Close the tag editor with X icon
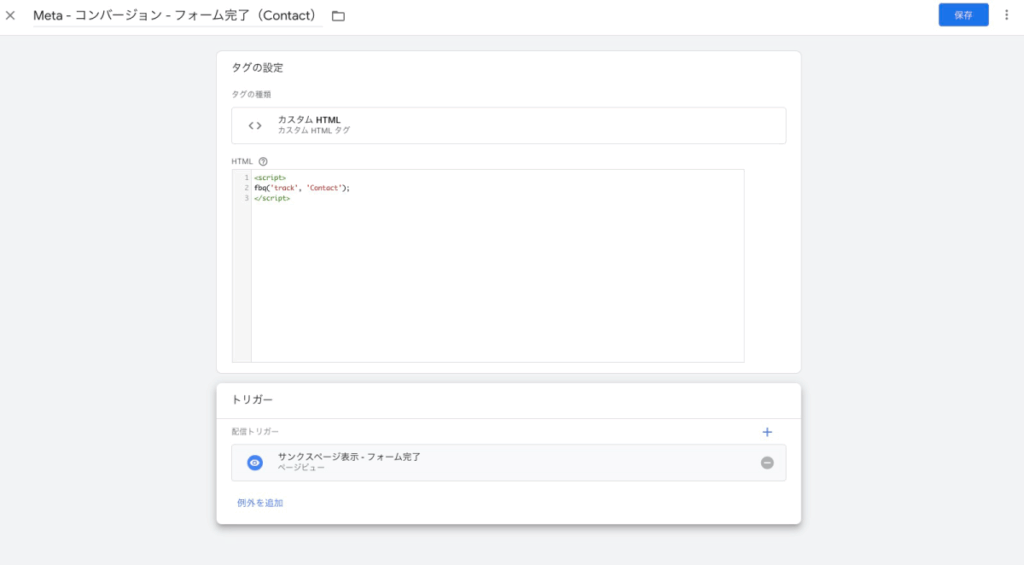Screen dimensions: 1024x565 10,15
